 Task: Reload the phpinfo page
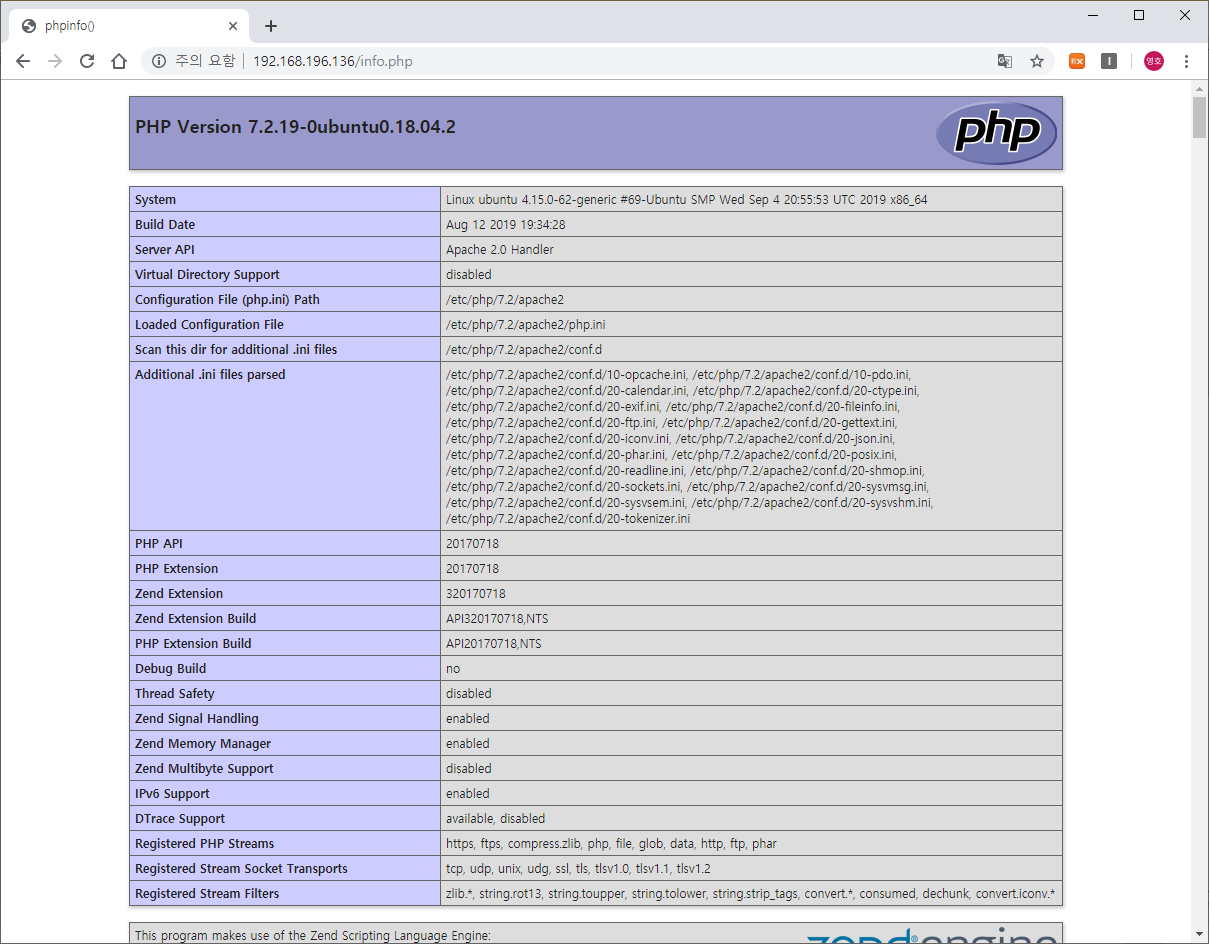[x=87, y=61]
